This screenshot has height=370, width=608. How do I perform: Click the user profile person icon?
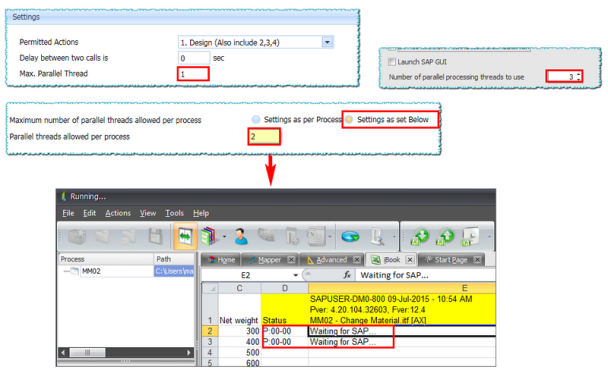tap(241, 236)
